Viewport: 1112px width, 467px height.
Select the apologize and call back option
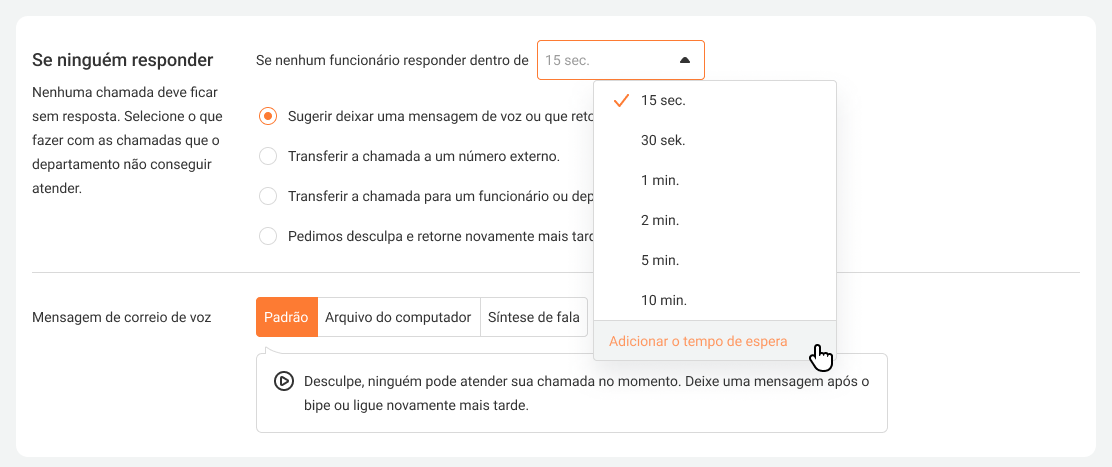click(267, 236)
